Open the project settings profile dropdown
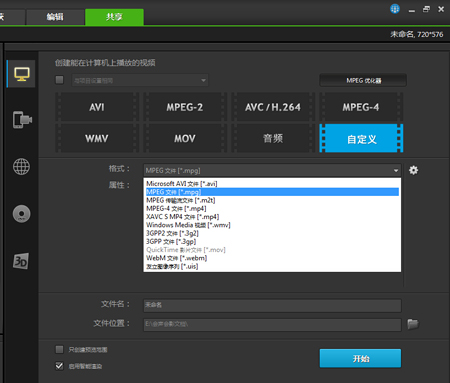The width and height of the screenshot is (450, 383). (x=140, y=80)
